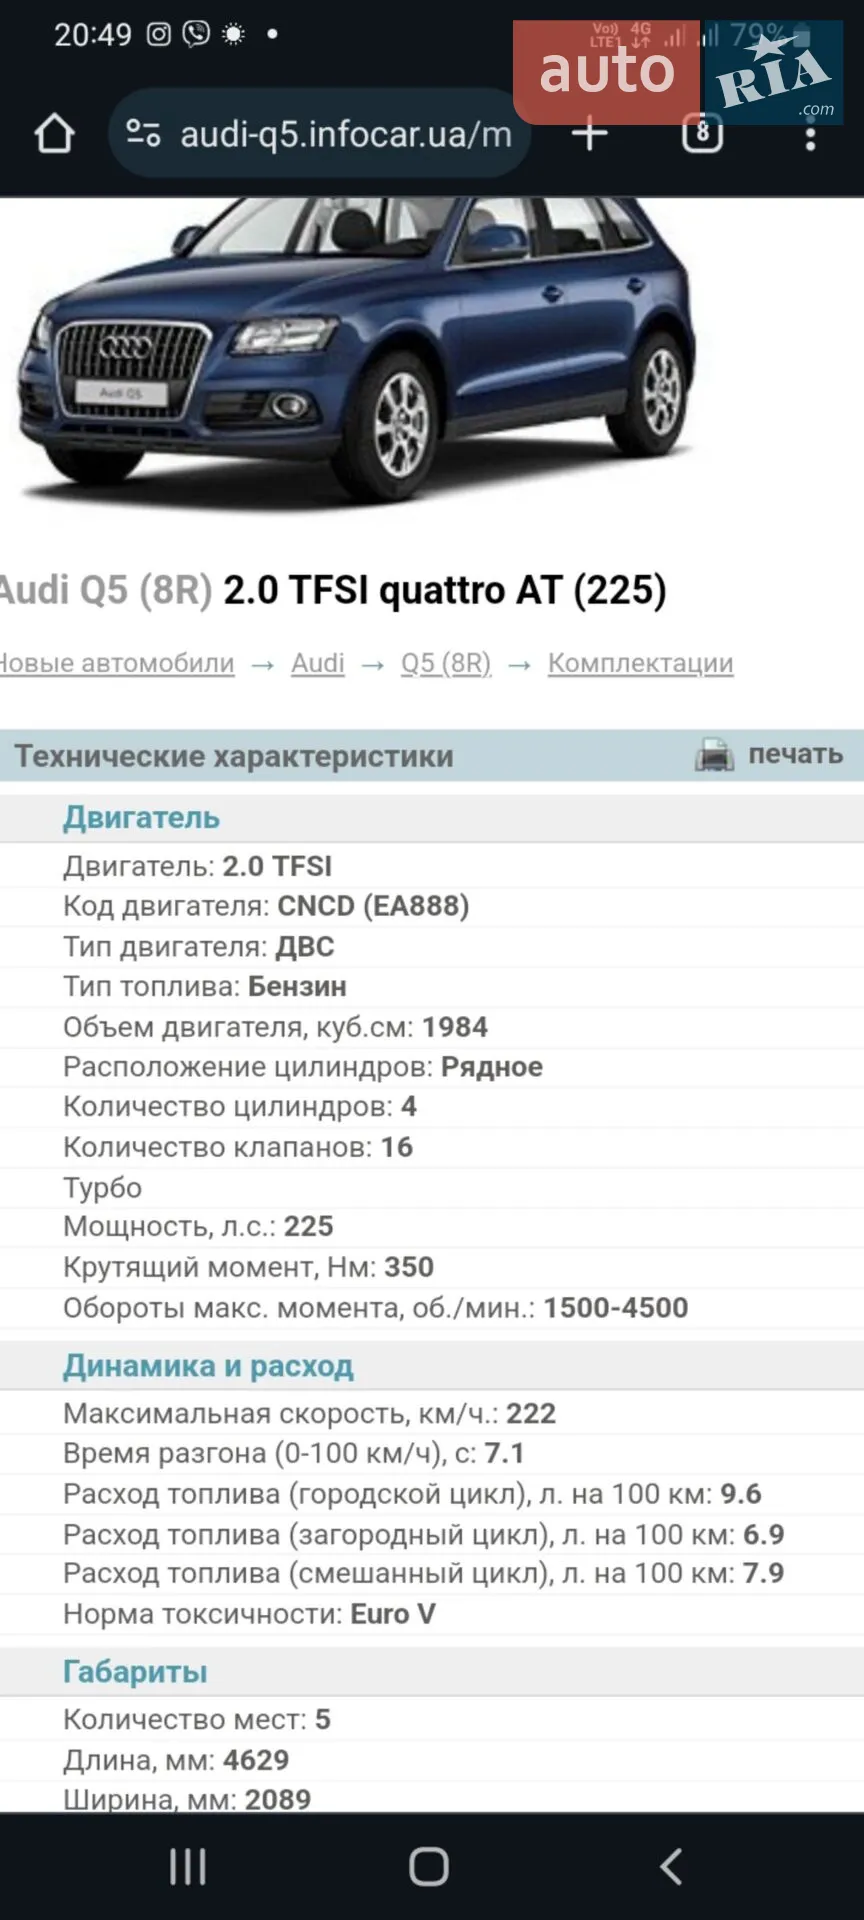Image resolution: width=864 pixels, height=1920 pixels.
Task: Click the printer icon
Action: (714, 755)
